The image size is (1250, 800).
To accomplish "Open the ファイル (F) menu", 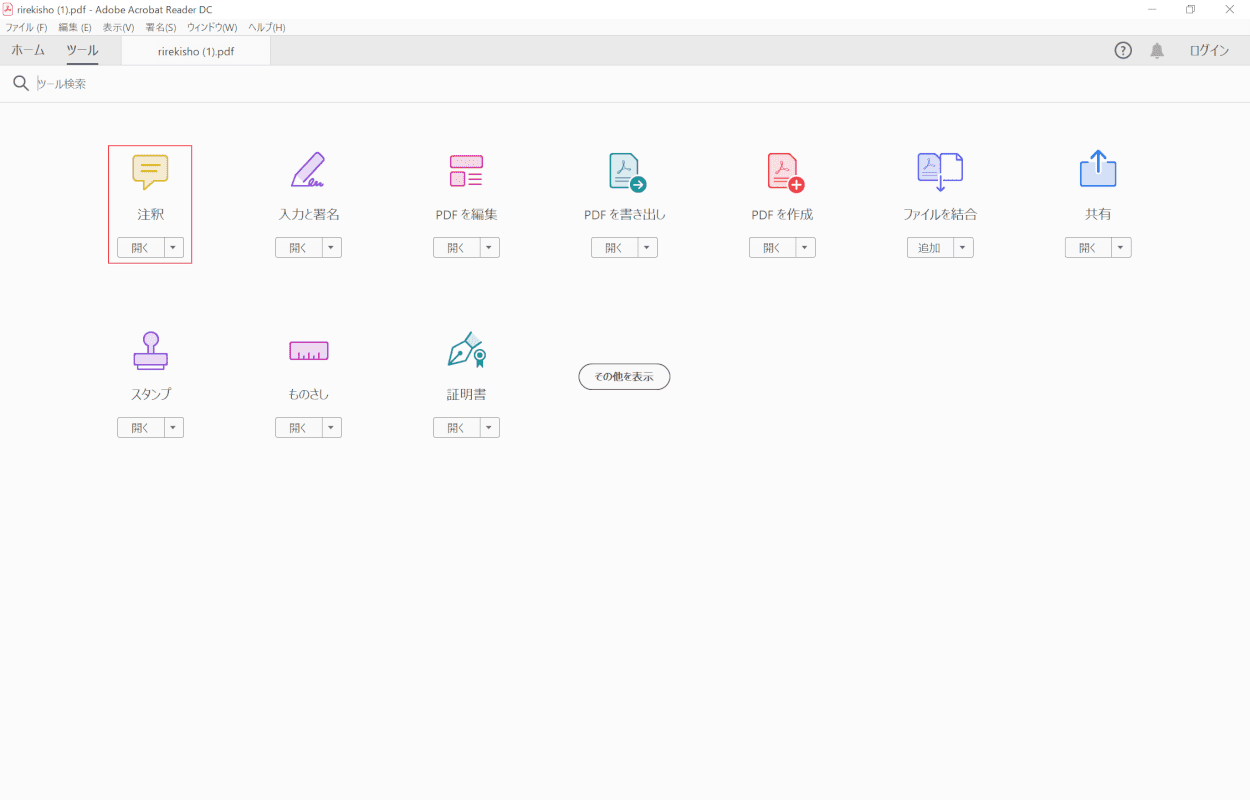I will tap(26, 27).
